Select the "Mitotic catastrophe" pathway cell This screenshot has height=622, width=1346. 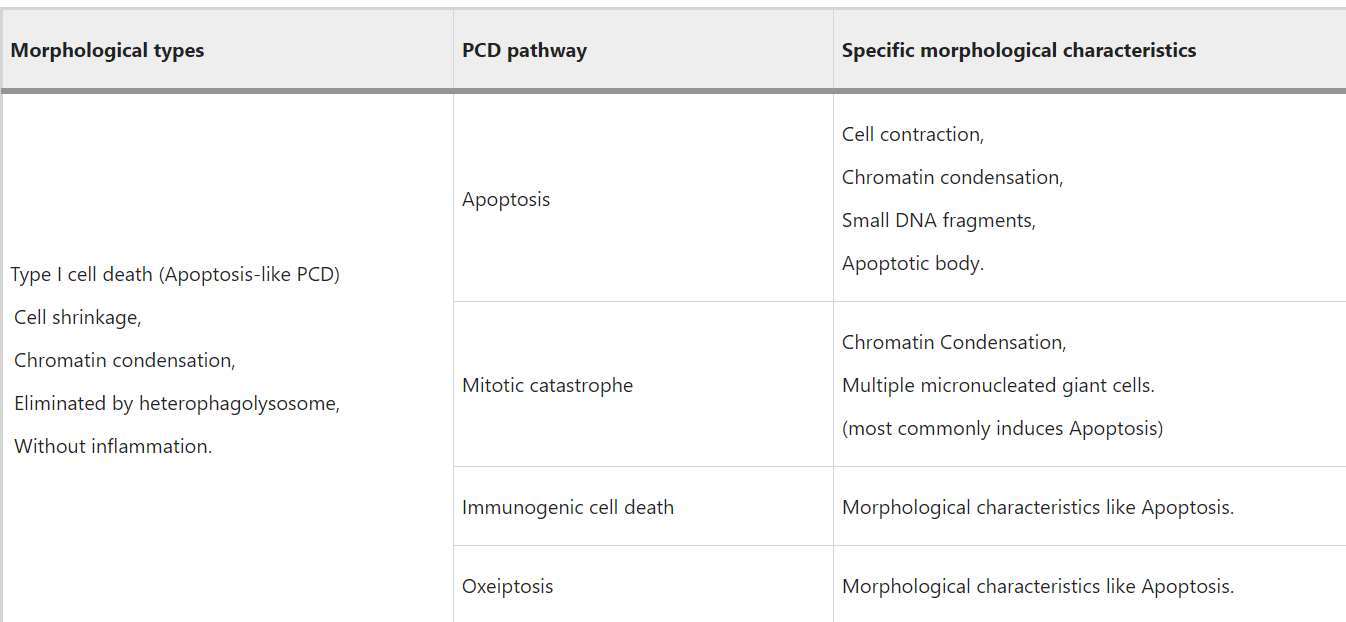547,386
